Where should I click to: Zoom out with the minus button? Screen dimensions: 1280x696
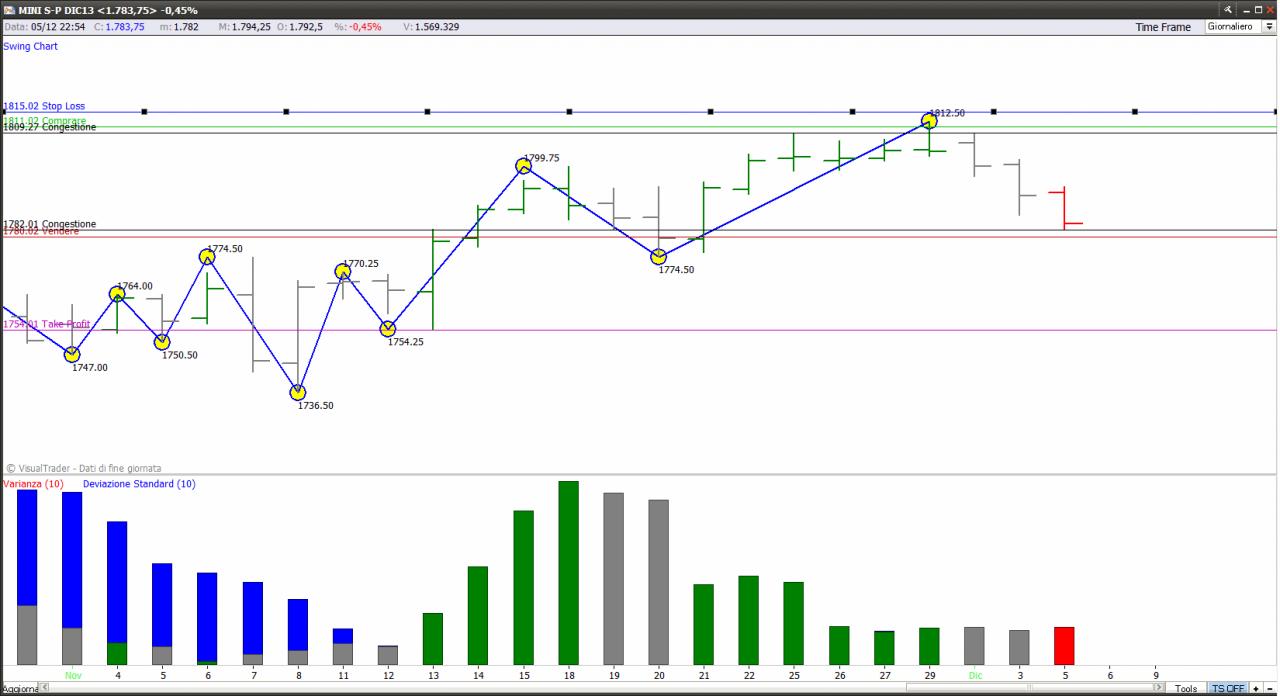(x=1269, y=688)
